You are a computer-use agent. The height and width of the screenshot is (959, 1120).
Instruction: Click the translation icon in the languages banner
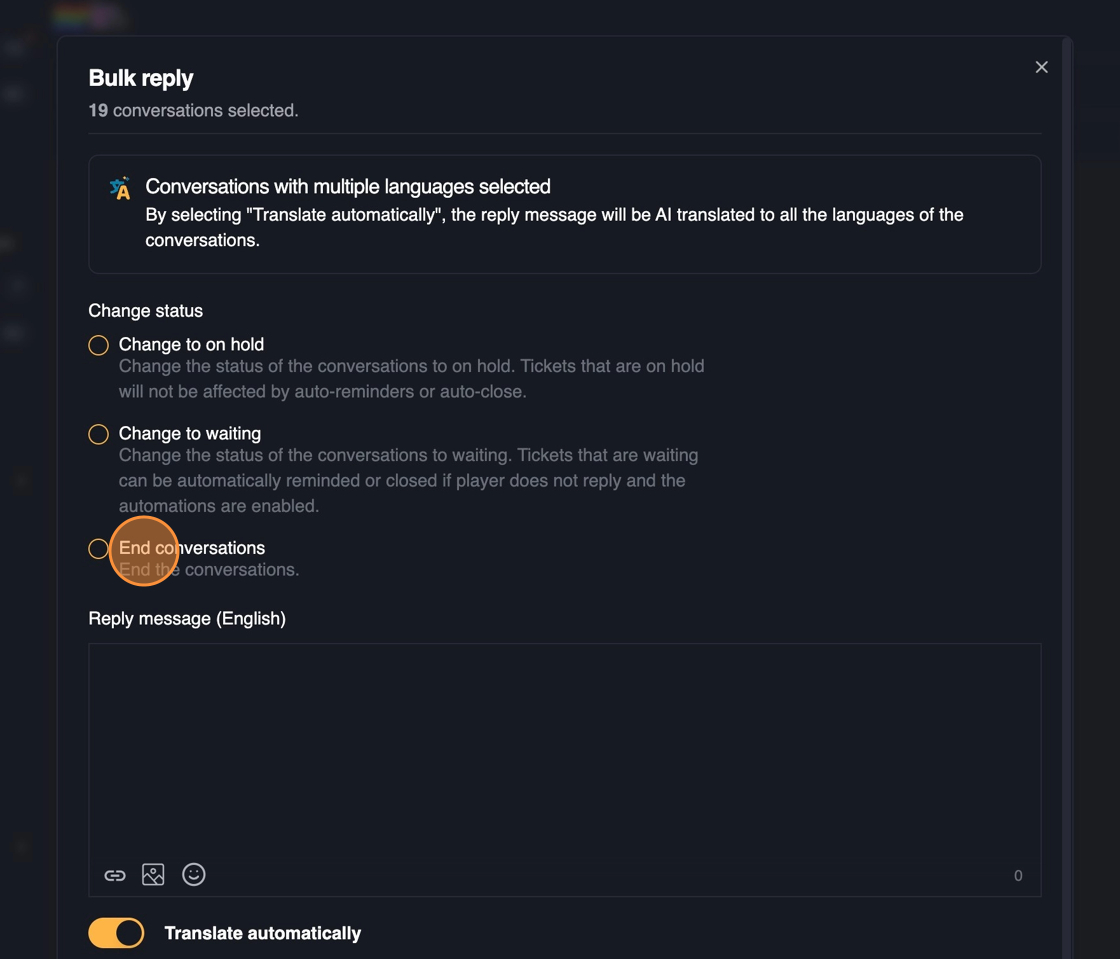[x=120, y=188]
